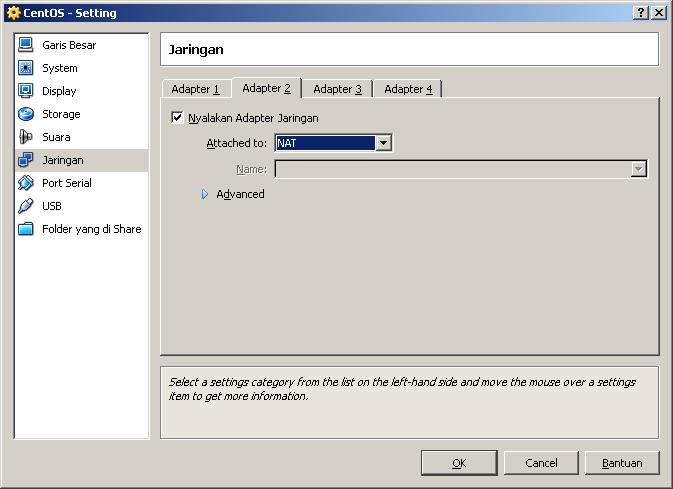Switch to the Adapter 3 tab
This screenshot has width=673, height=489.
pos(337,89)
